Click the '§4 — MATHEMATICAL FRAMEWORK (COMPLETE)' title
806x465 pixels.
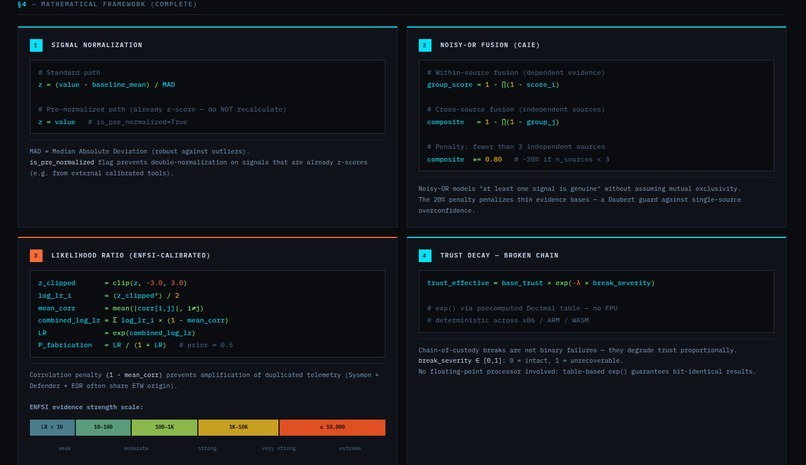(x=107, y=4)
